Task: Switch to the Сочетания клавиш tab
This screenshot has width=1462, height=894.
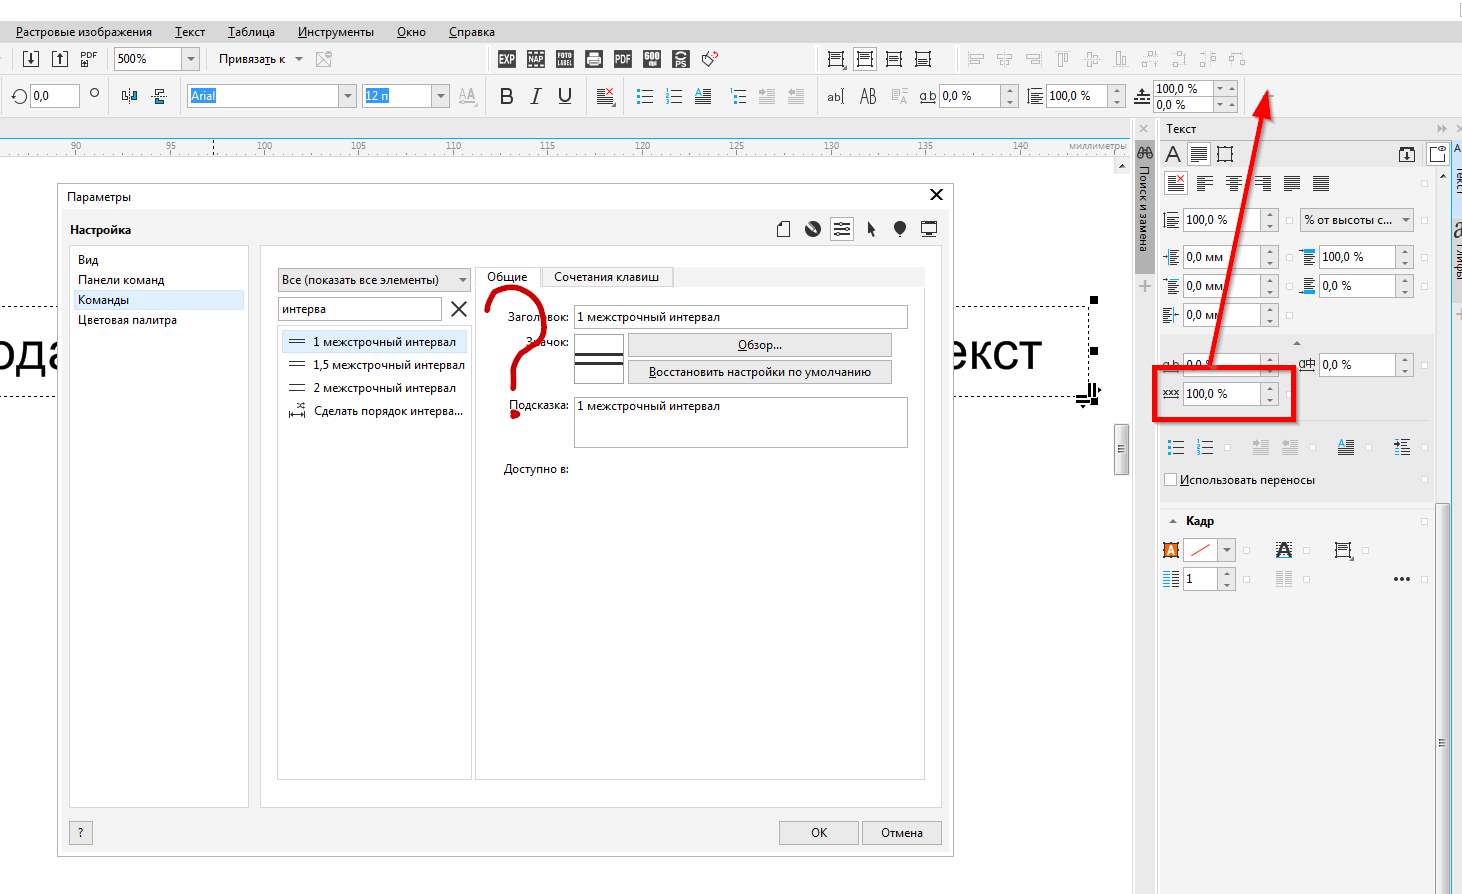Action: tap(606, 277)
